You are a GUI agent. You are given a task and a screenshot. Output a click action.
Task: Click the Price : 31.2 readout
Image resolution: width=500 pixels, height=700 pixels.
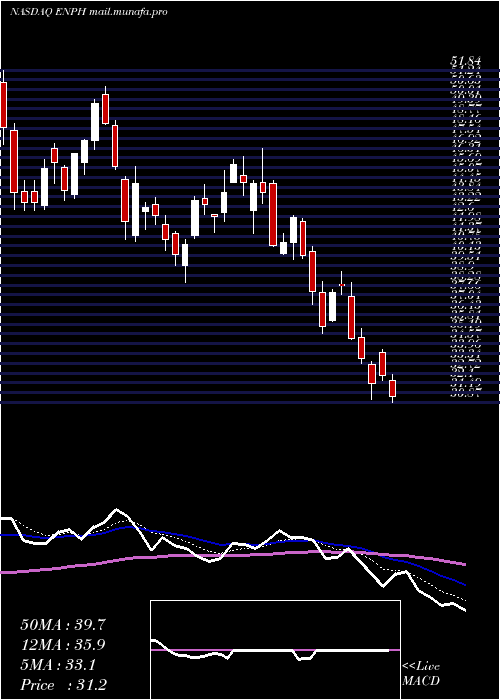coord(63,685)
